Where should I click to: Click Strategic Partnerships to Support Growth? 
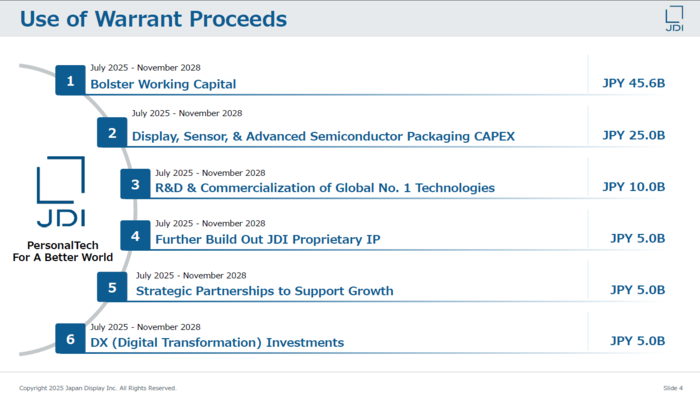[265, 291]
